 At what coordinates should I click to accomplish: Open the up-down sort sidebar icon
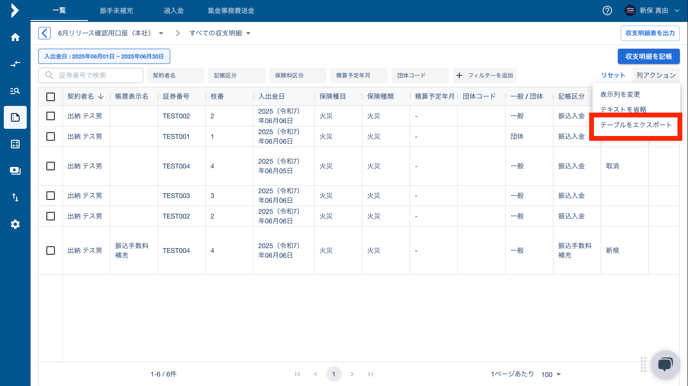[x=15, y=197]
